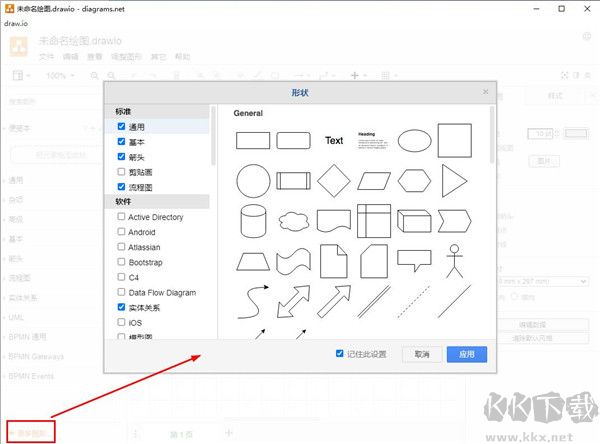Open the 文件 menu
Screen dimensions: 600x444
point(47,57)
